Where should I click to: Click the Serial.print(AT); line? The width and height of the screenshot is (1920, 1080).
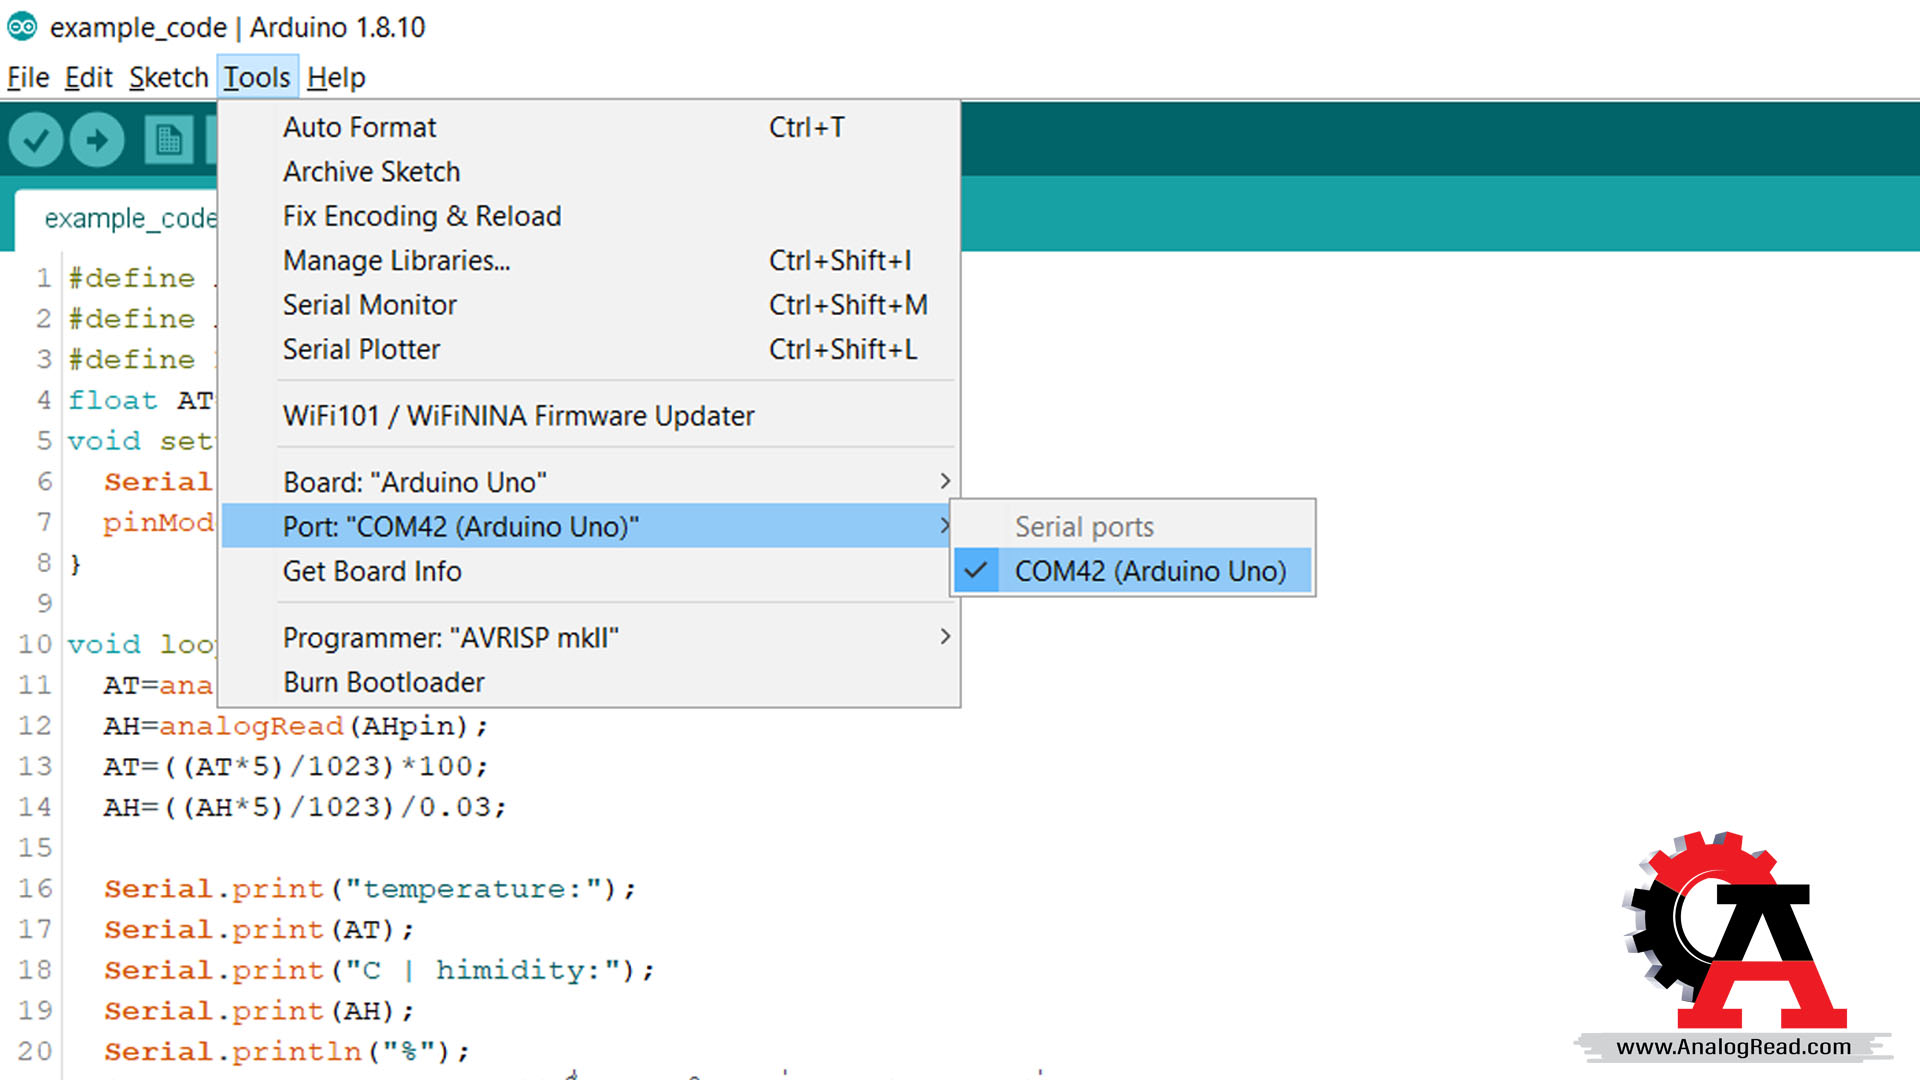[259, 930]
